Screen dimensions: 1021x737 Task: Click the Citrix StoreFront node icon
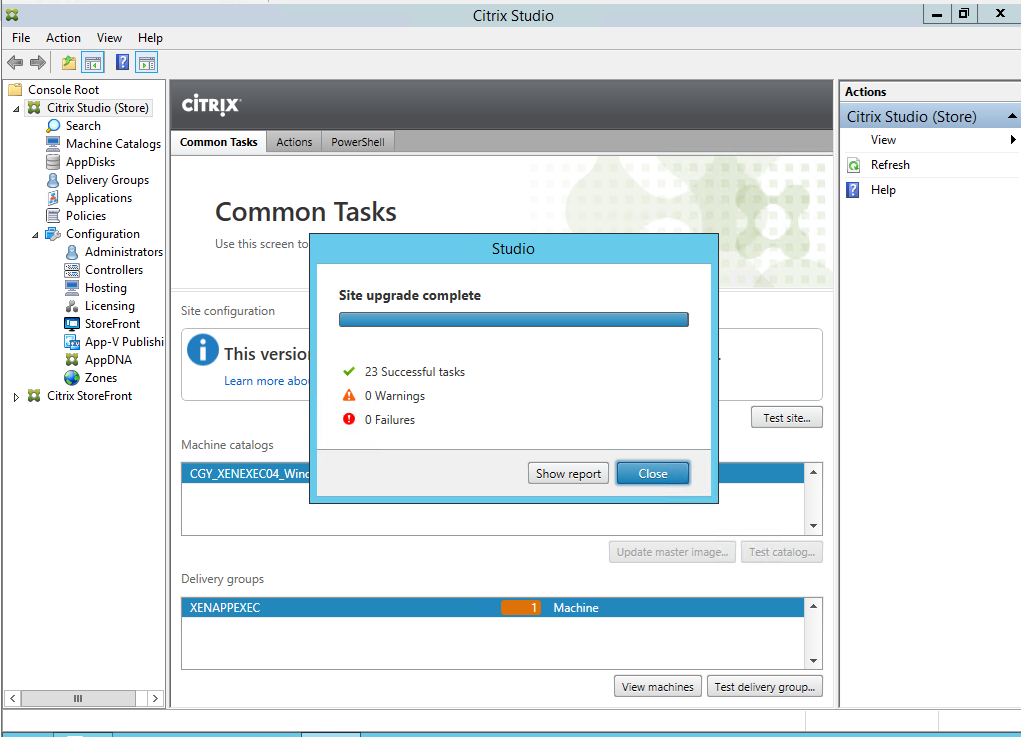point(35,396)
